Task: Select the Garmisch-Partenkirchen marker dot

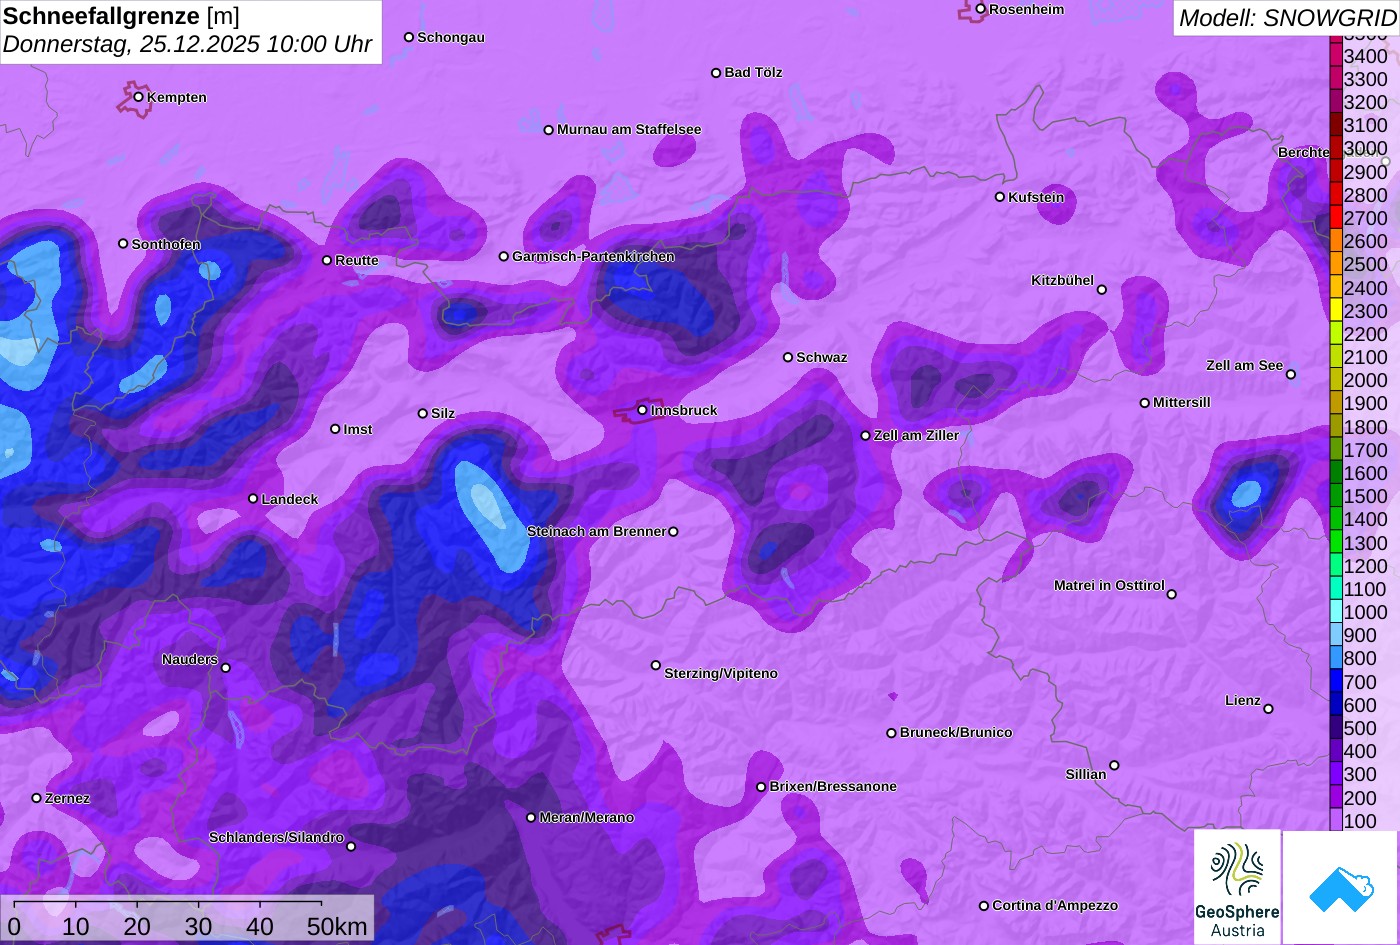Action: 504,256
